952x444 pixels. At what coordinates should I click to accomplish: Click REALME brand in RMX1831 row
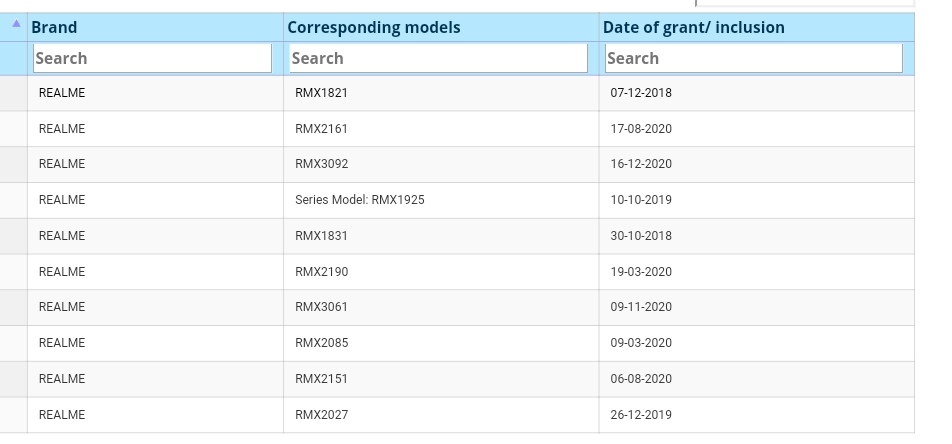pyautogui.click(x=62, y=236)
